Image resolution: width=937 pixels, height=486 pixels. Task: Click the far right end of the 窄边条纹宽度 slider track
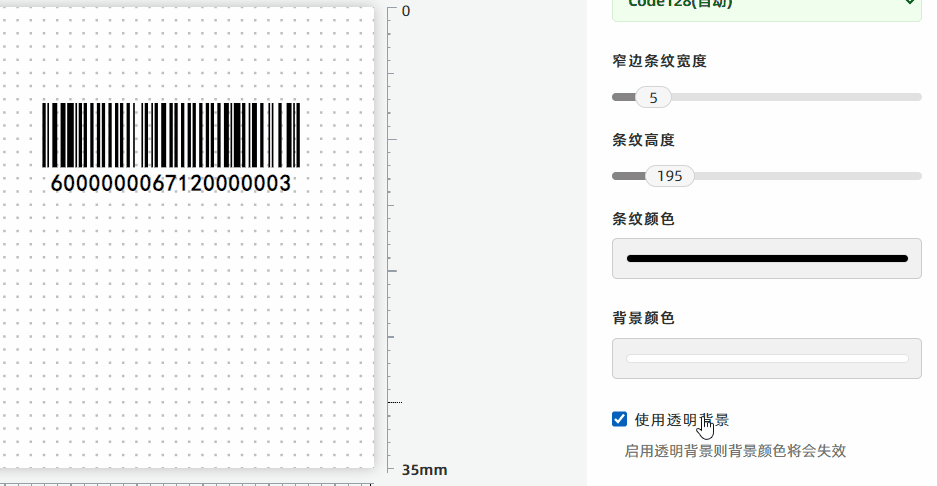click(918, 97)
